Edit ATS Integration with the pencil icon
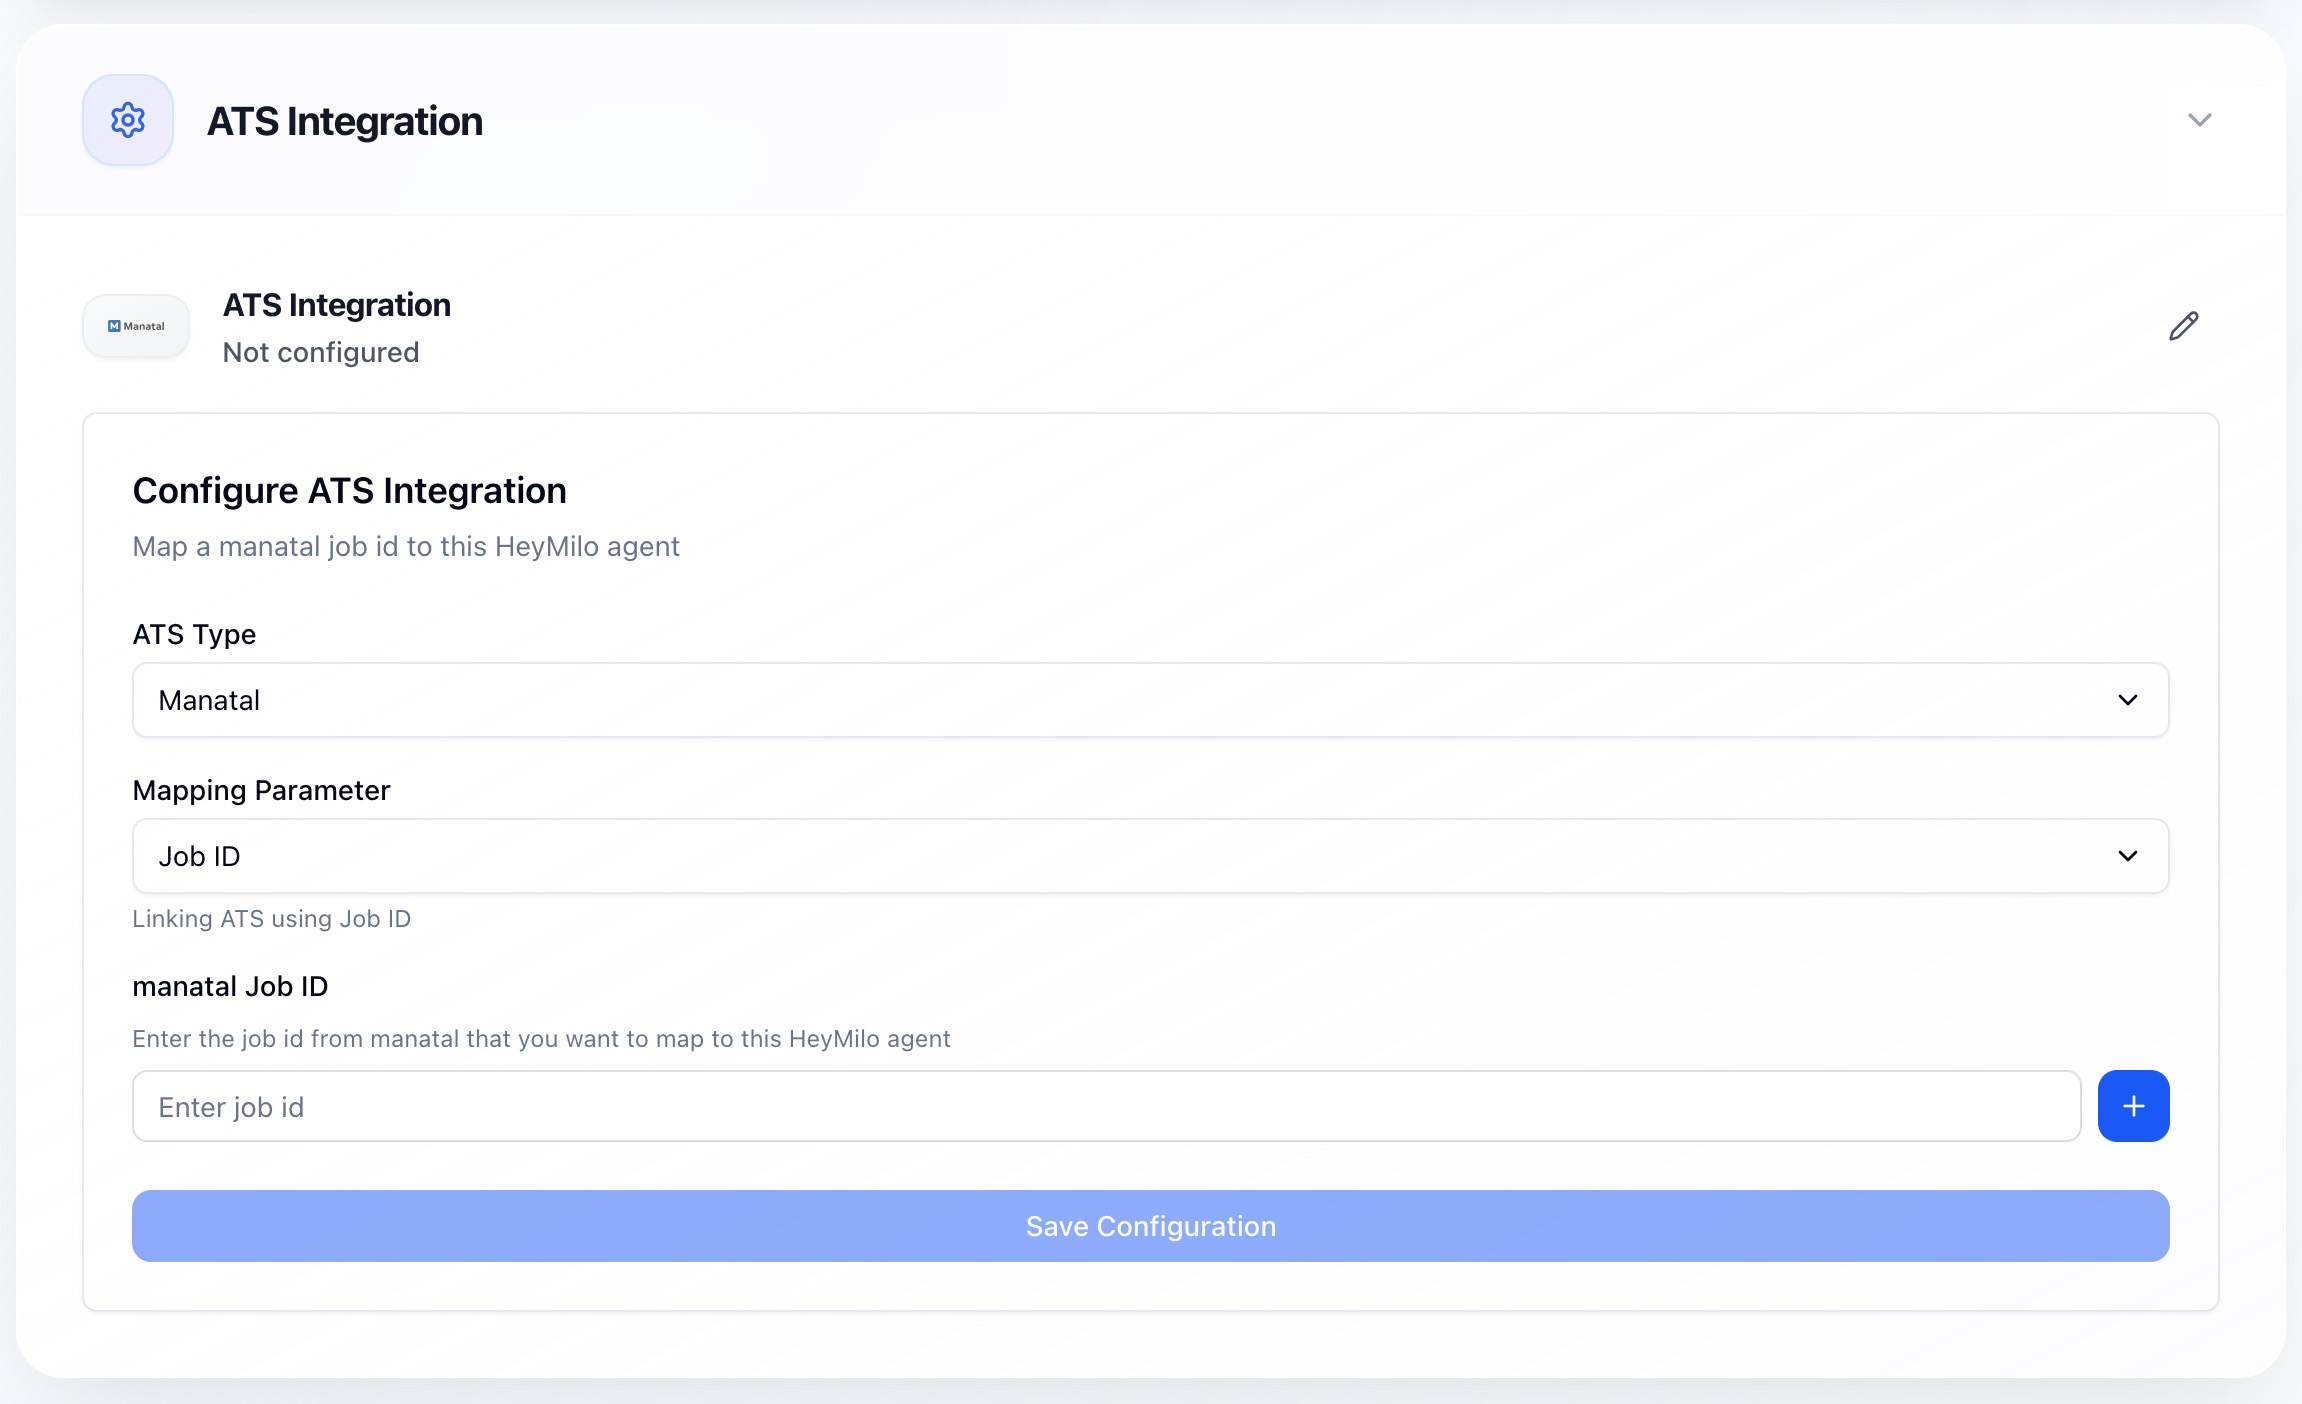 click(x=2183, y=326)
